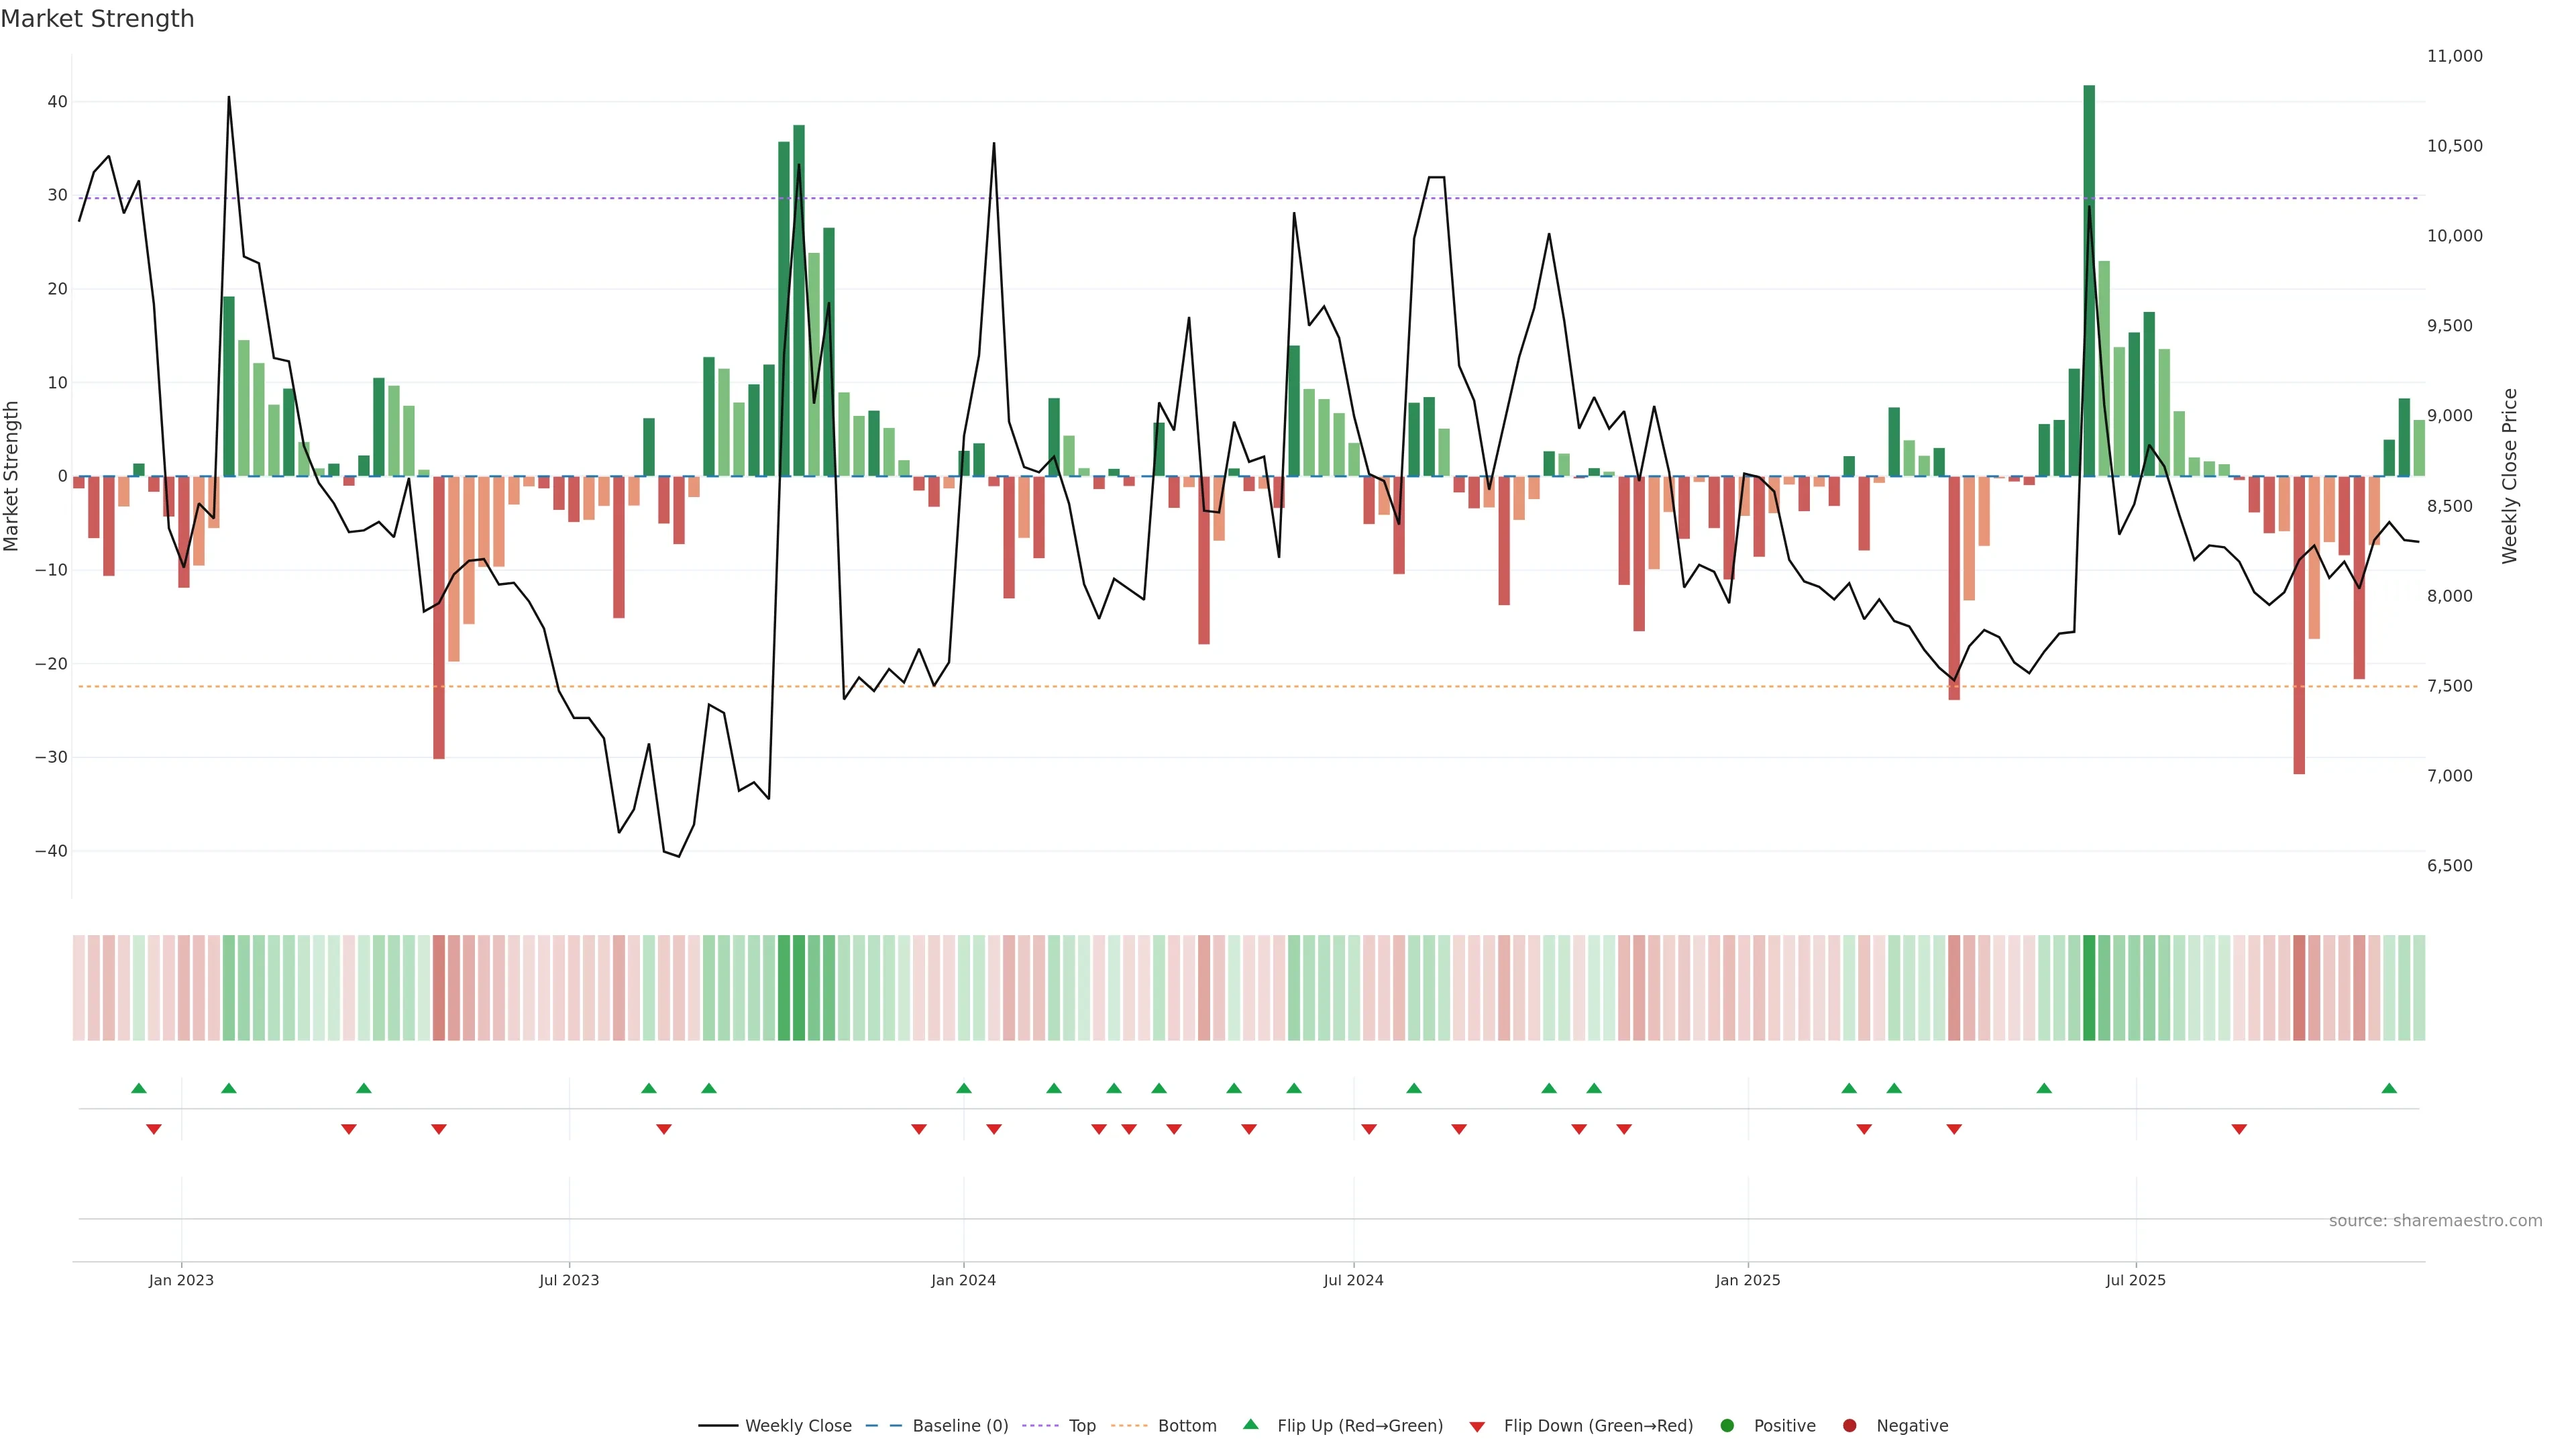Click the rightmost red flip-down triangle marker
2576x1449 pixels.
click(2239, 1129)
